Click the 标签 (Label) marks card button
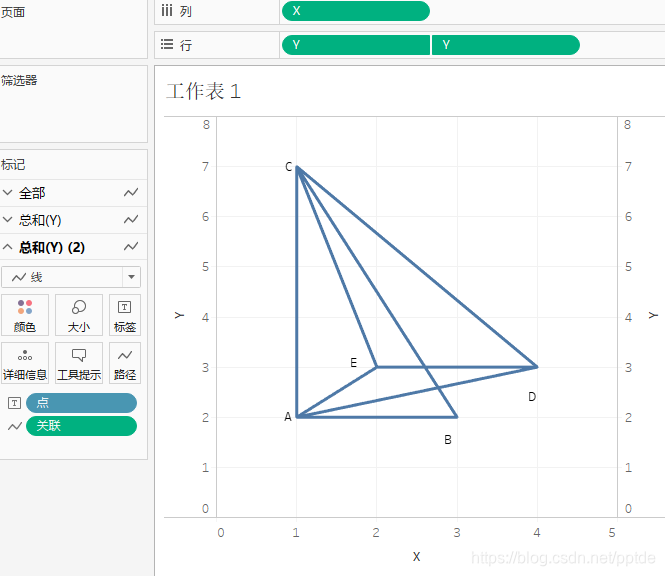Image resolution: width=665 pixels, height=576 pixels. click(x=125, y=315)
